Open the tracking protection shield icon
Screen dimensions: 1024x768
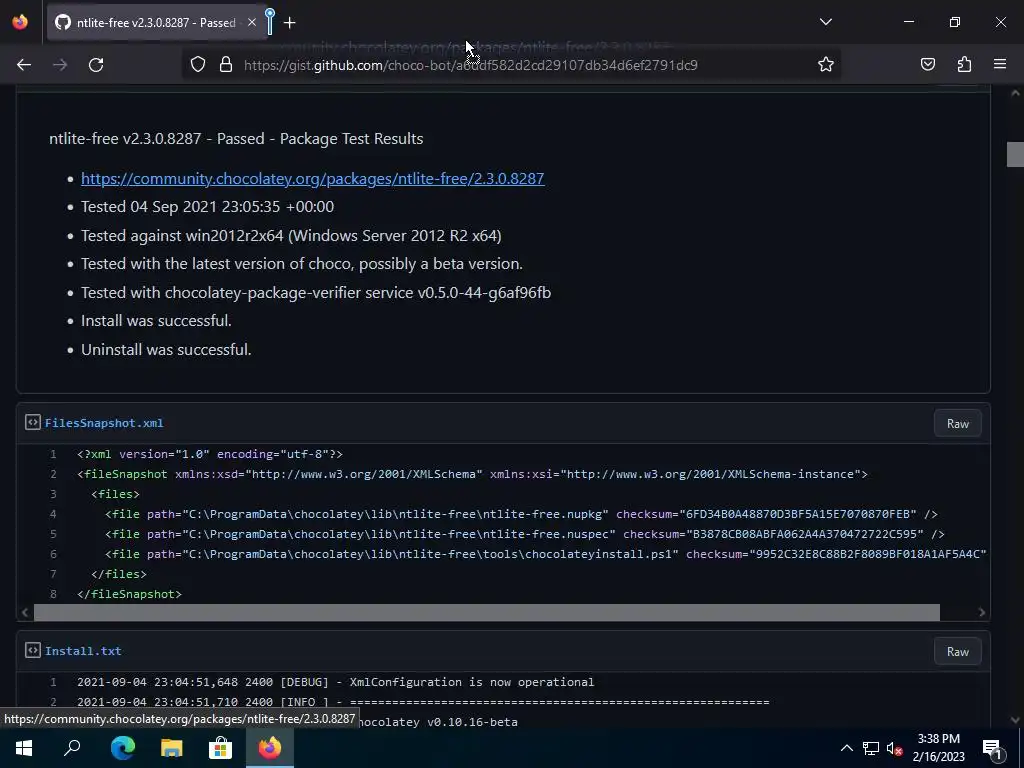[198, 64]
